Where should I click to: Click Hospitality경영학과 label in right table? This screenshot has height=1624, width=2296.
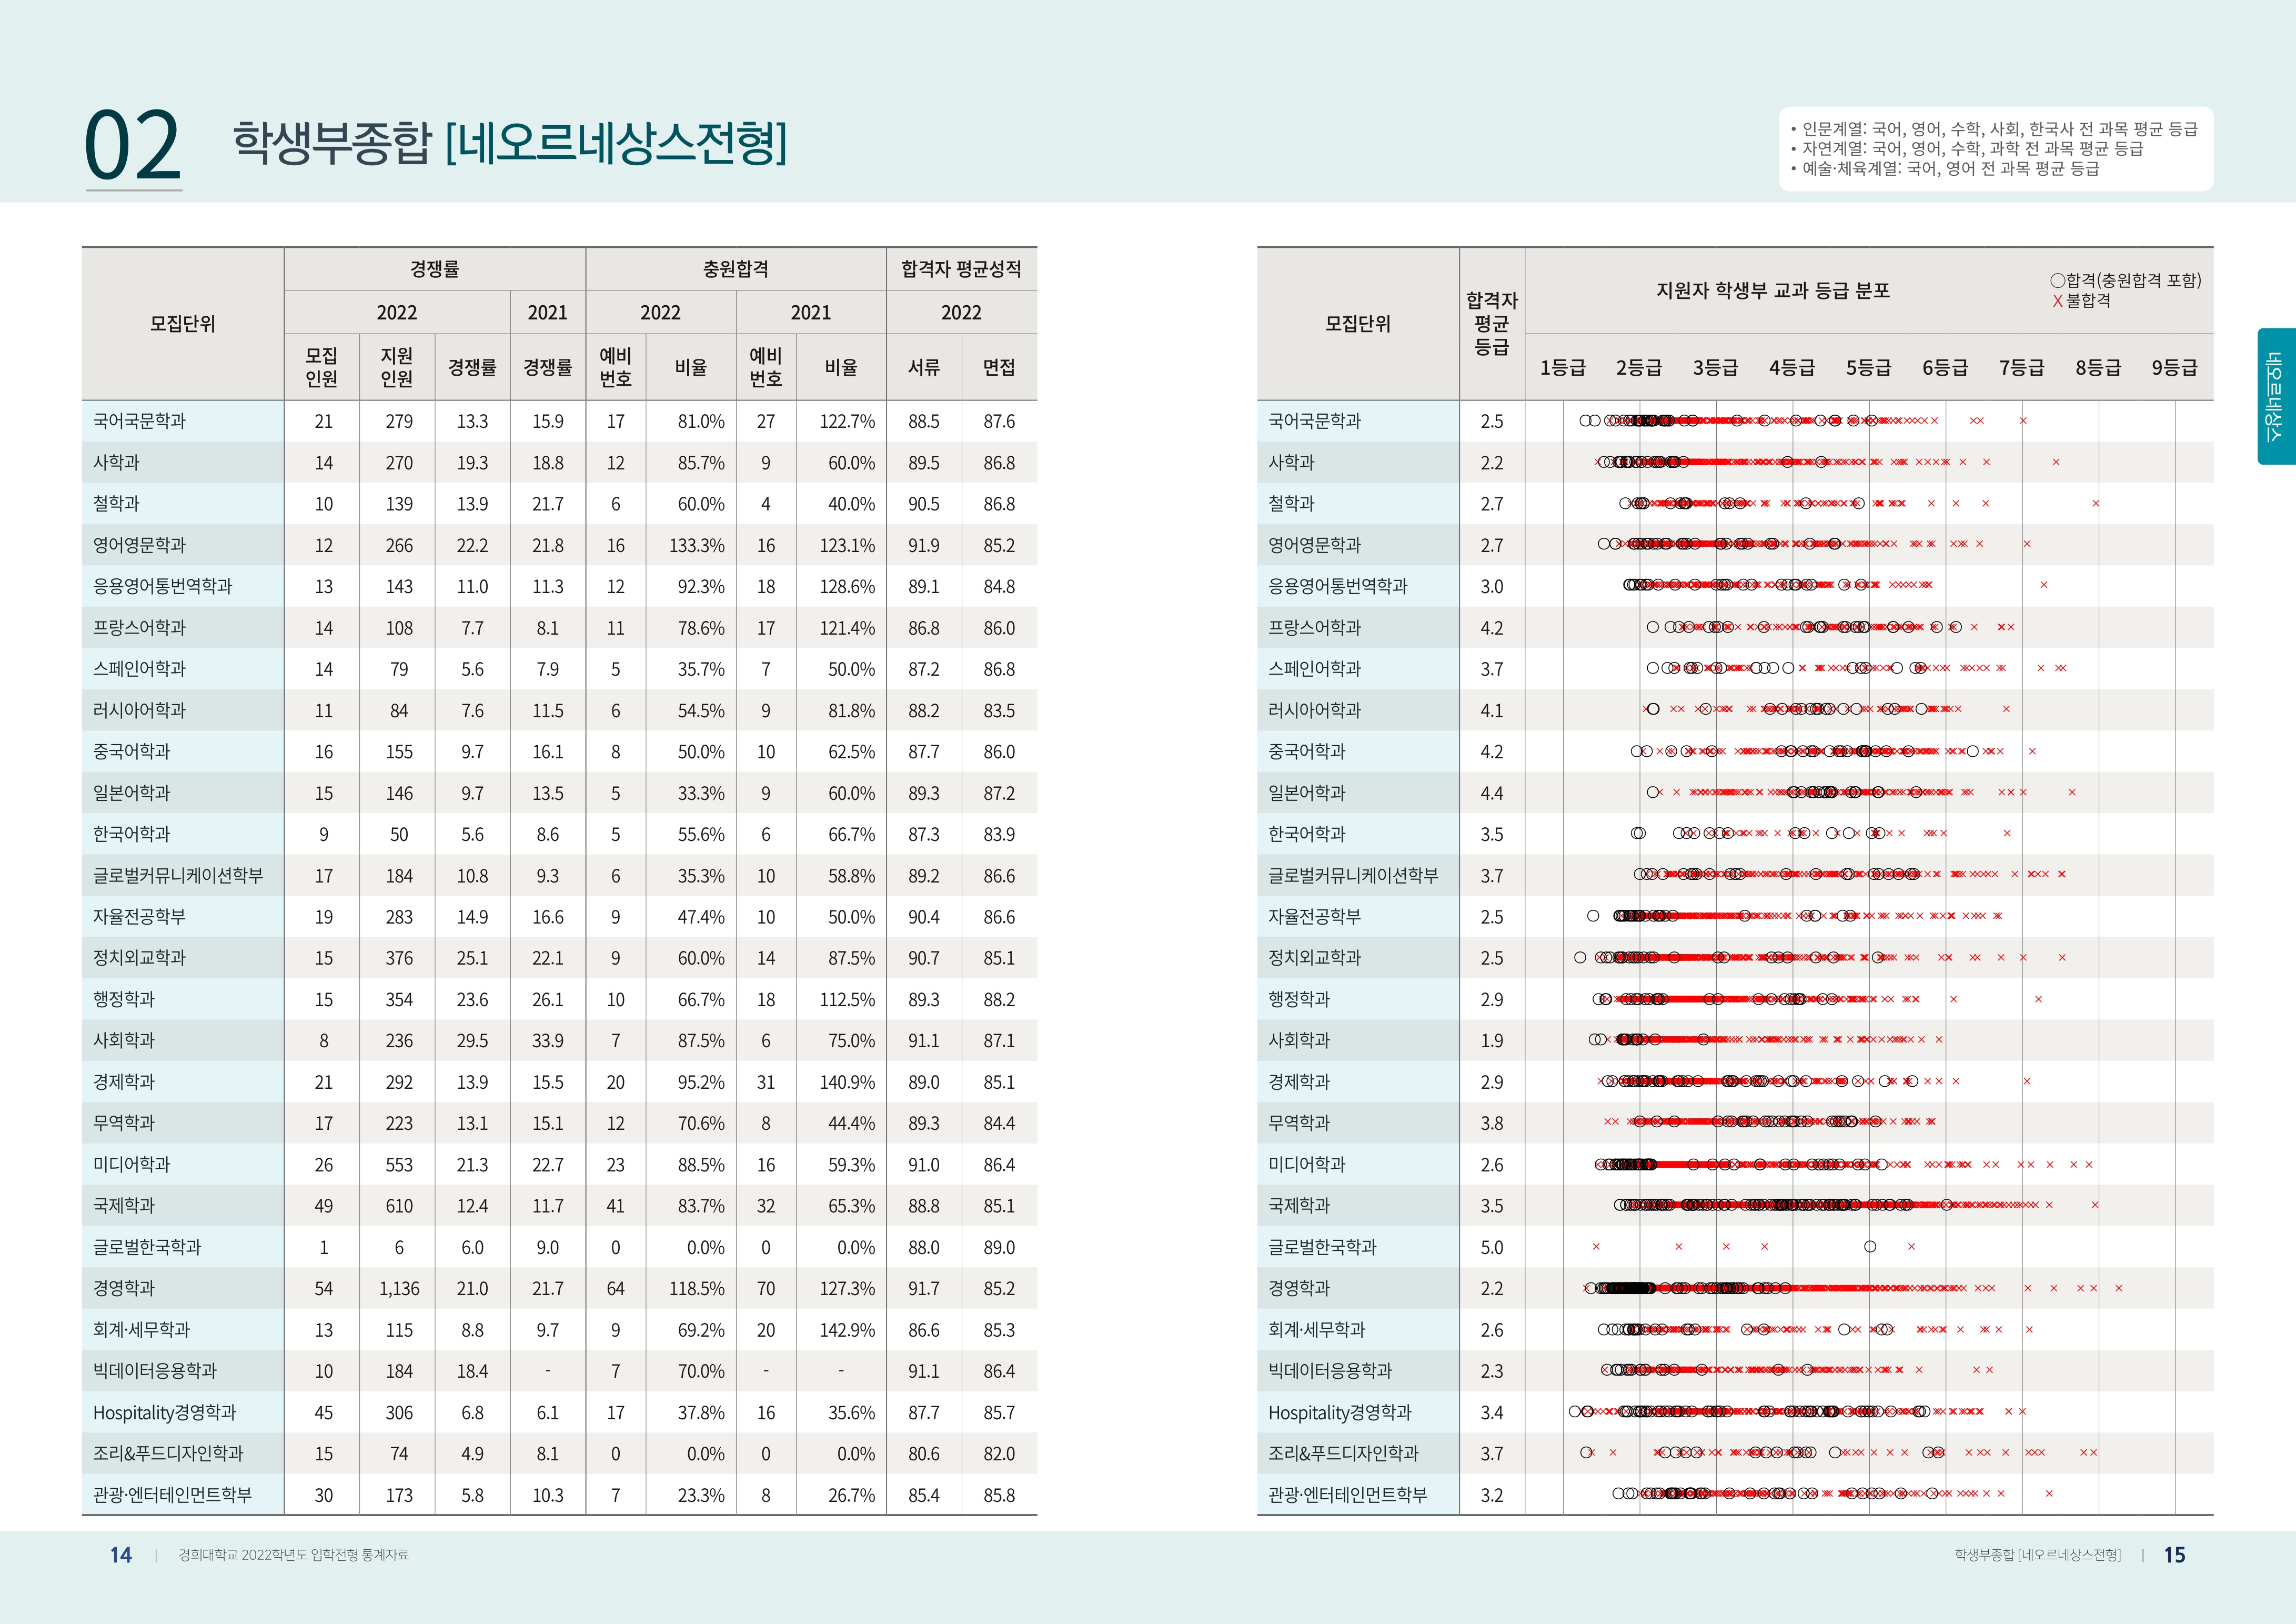pyautogui.click(x=1339, y=1413)
